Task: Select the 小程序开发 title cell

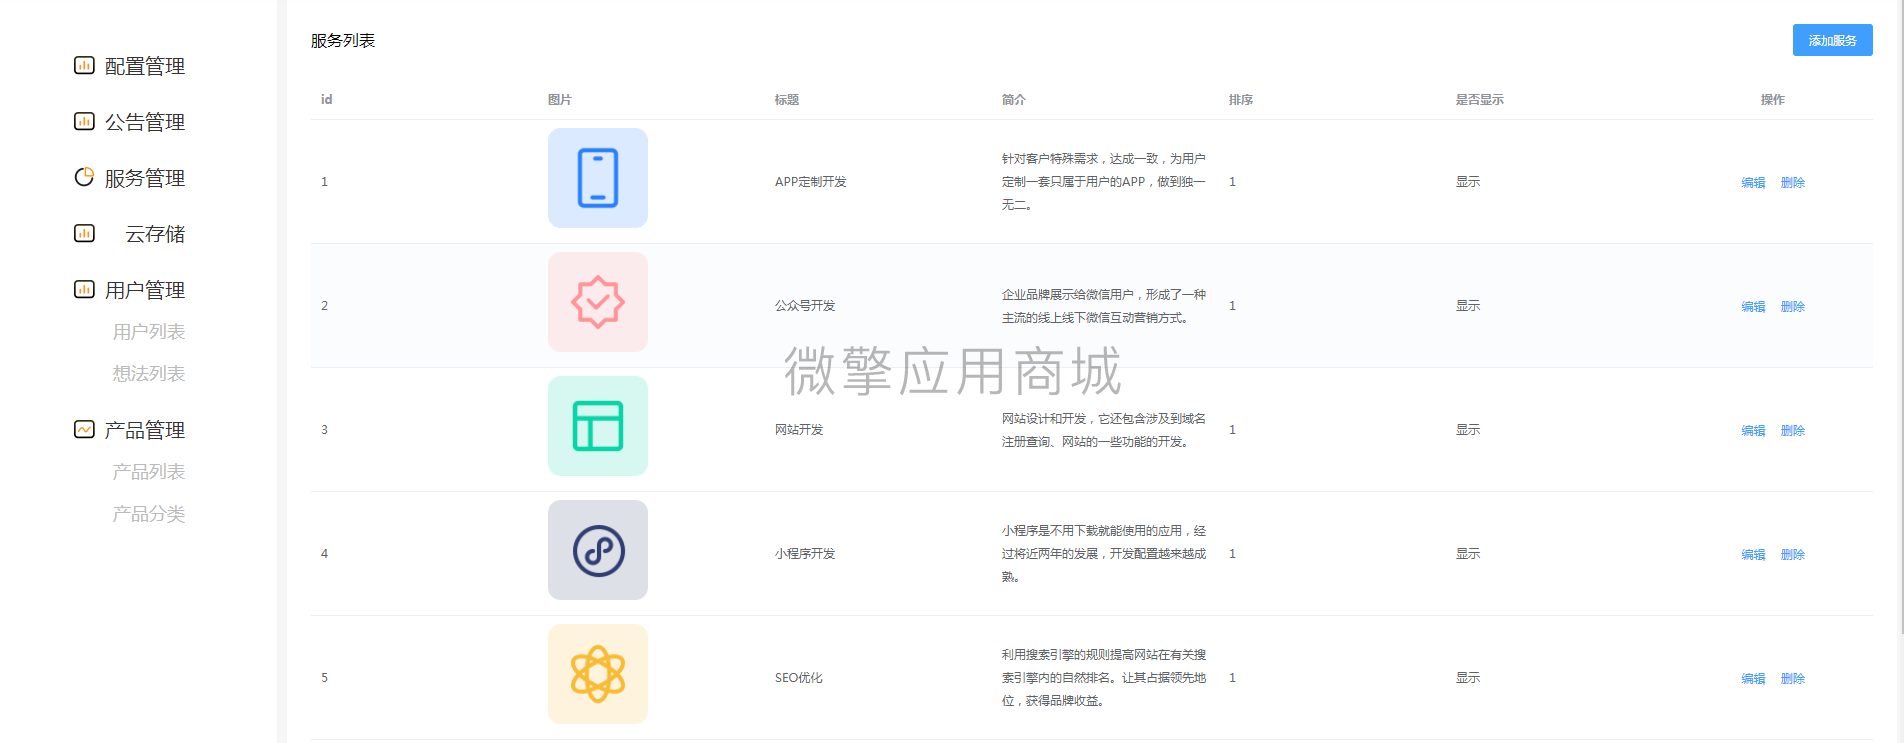Action: click(805, 553)
